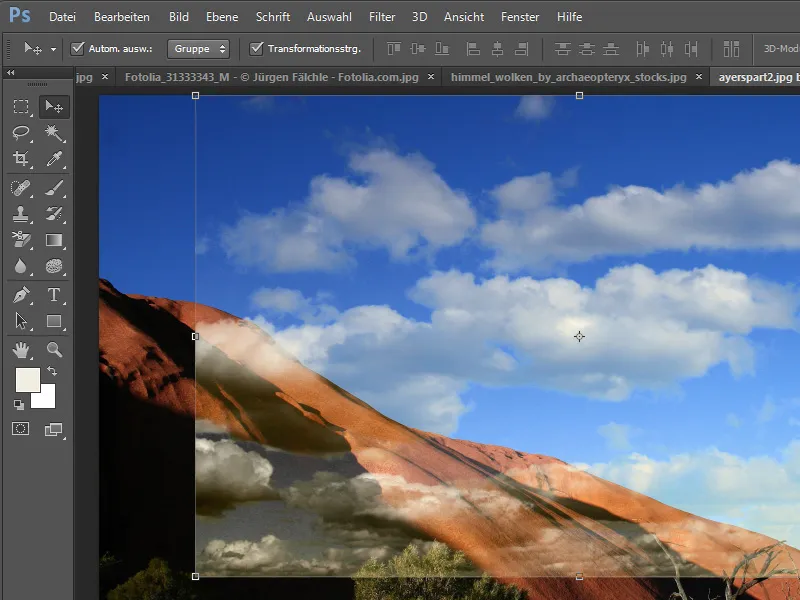Select the Gradient tool

coord(54,239)
